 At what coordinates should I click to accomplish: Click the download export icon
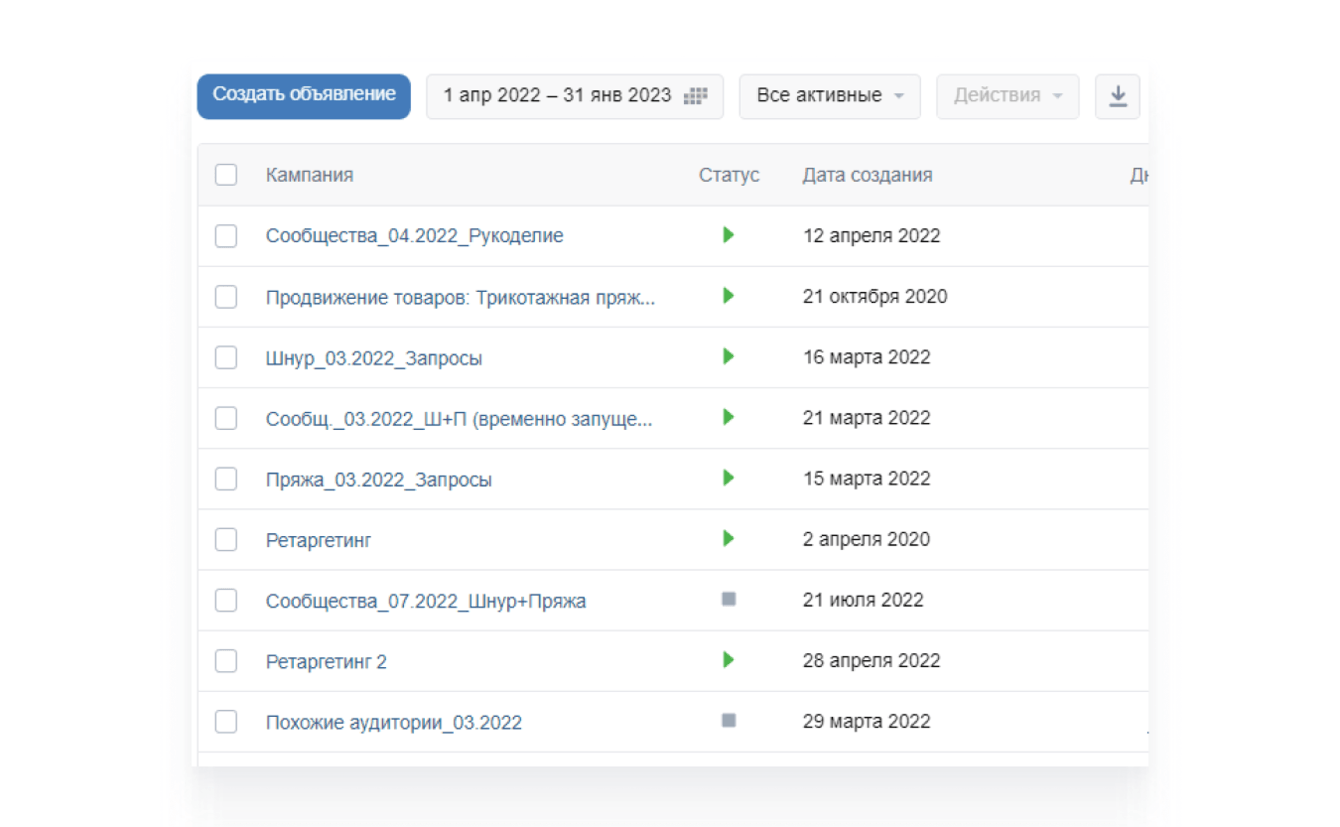click(1117, 96)
